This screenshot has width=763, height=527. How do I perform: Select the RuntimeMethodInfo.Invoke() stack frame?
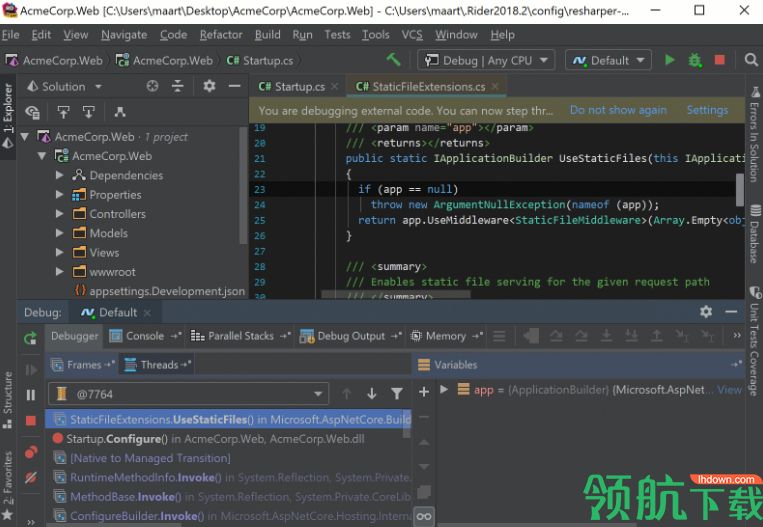click(230, 477)
